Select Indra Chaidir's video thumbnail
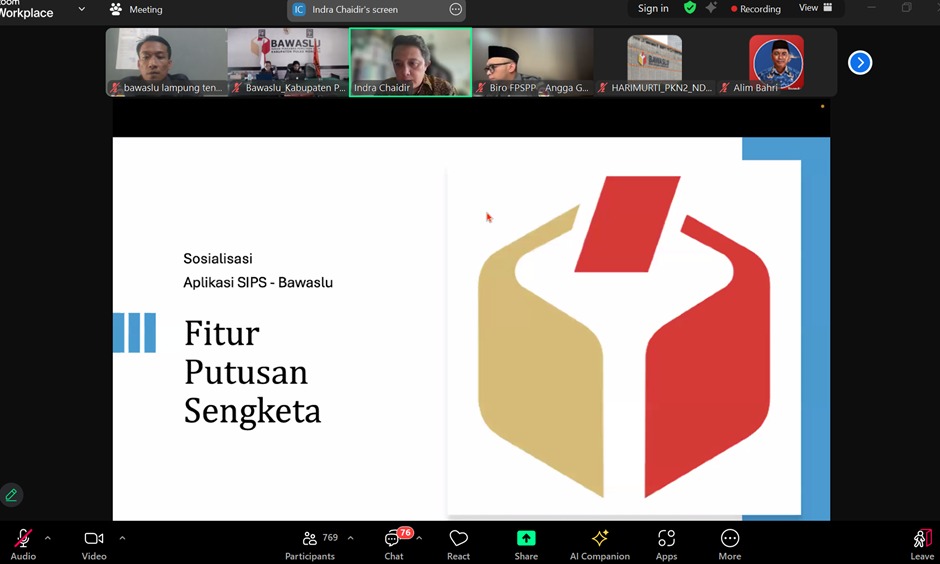This screenshot has height=564, width=940. point(411,62)
